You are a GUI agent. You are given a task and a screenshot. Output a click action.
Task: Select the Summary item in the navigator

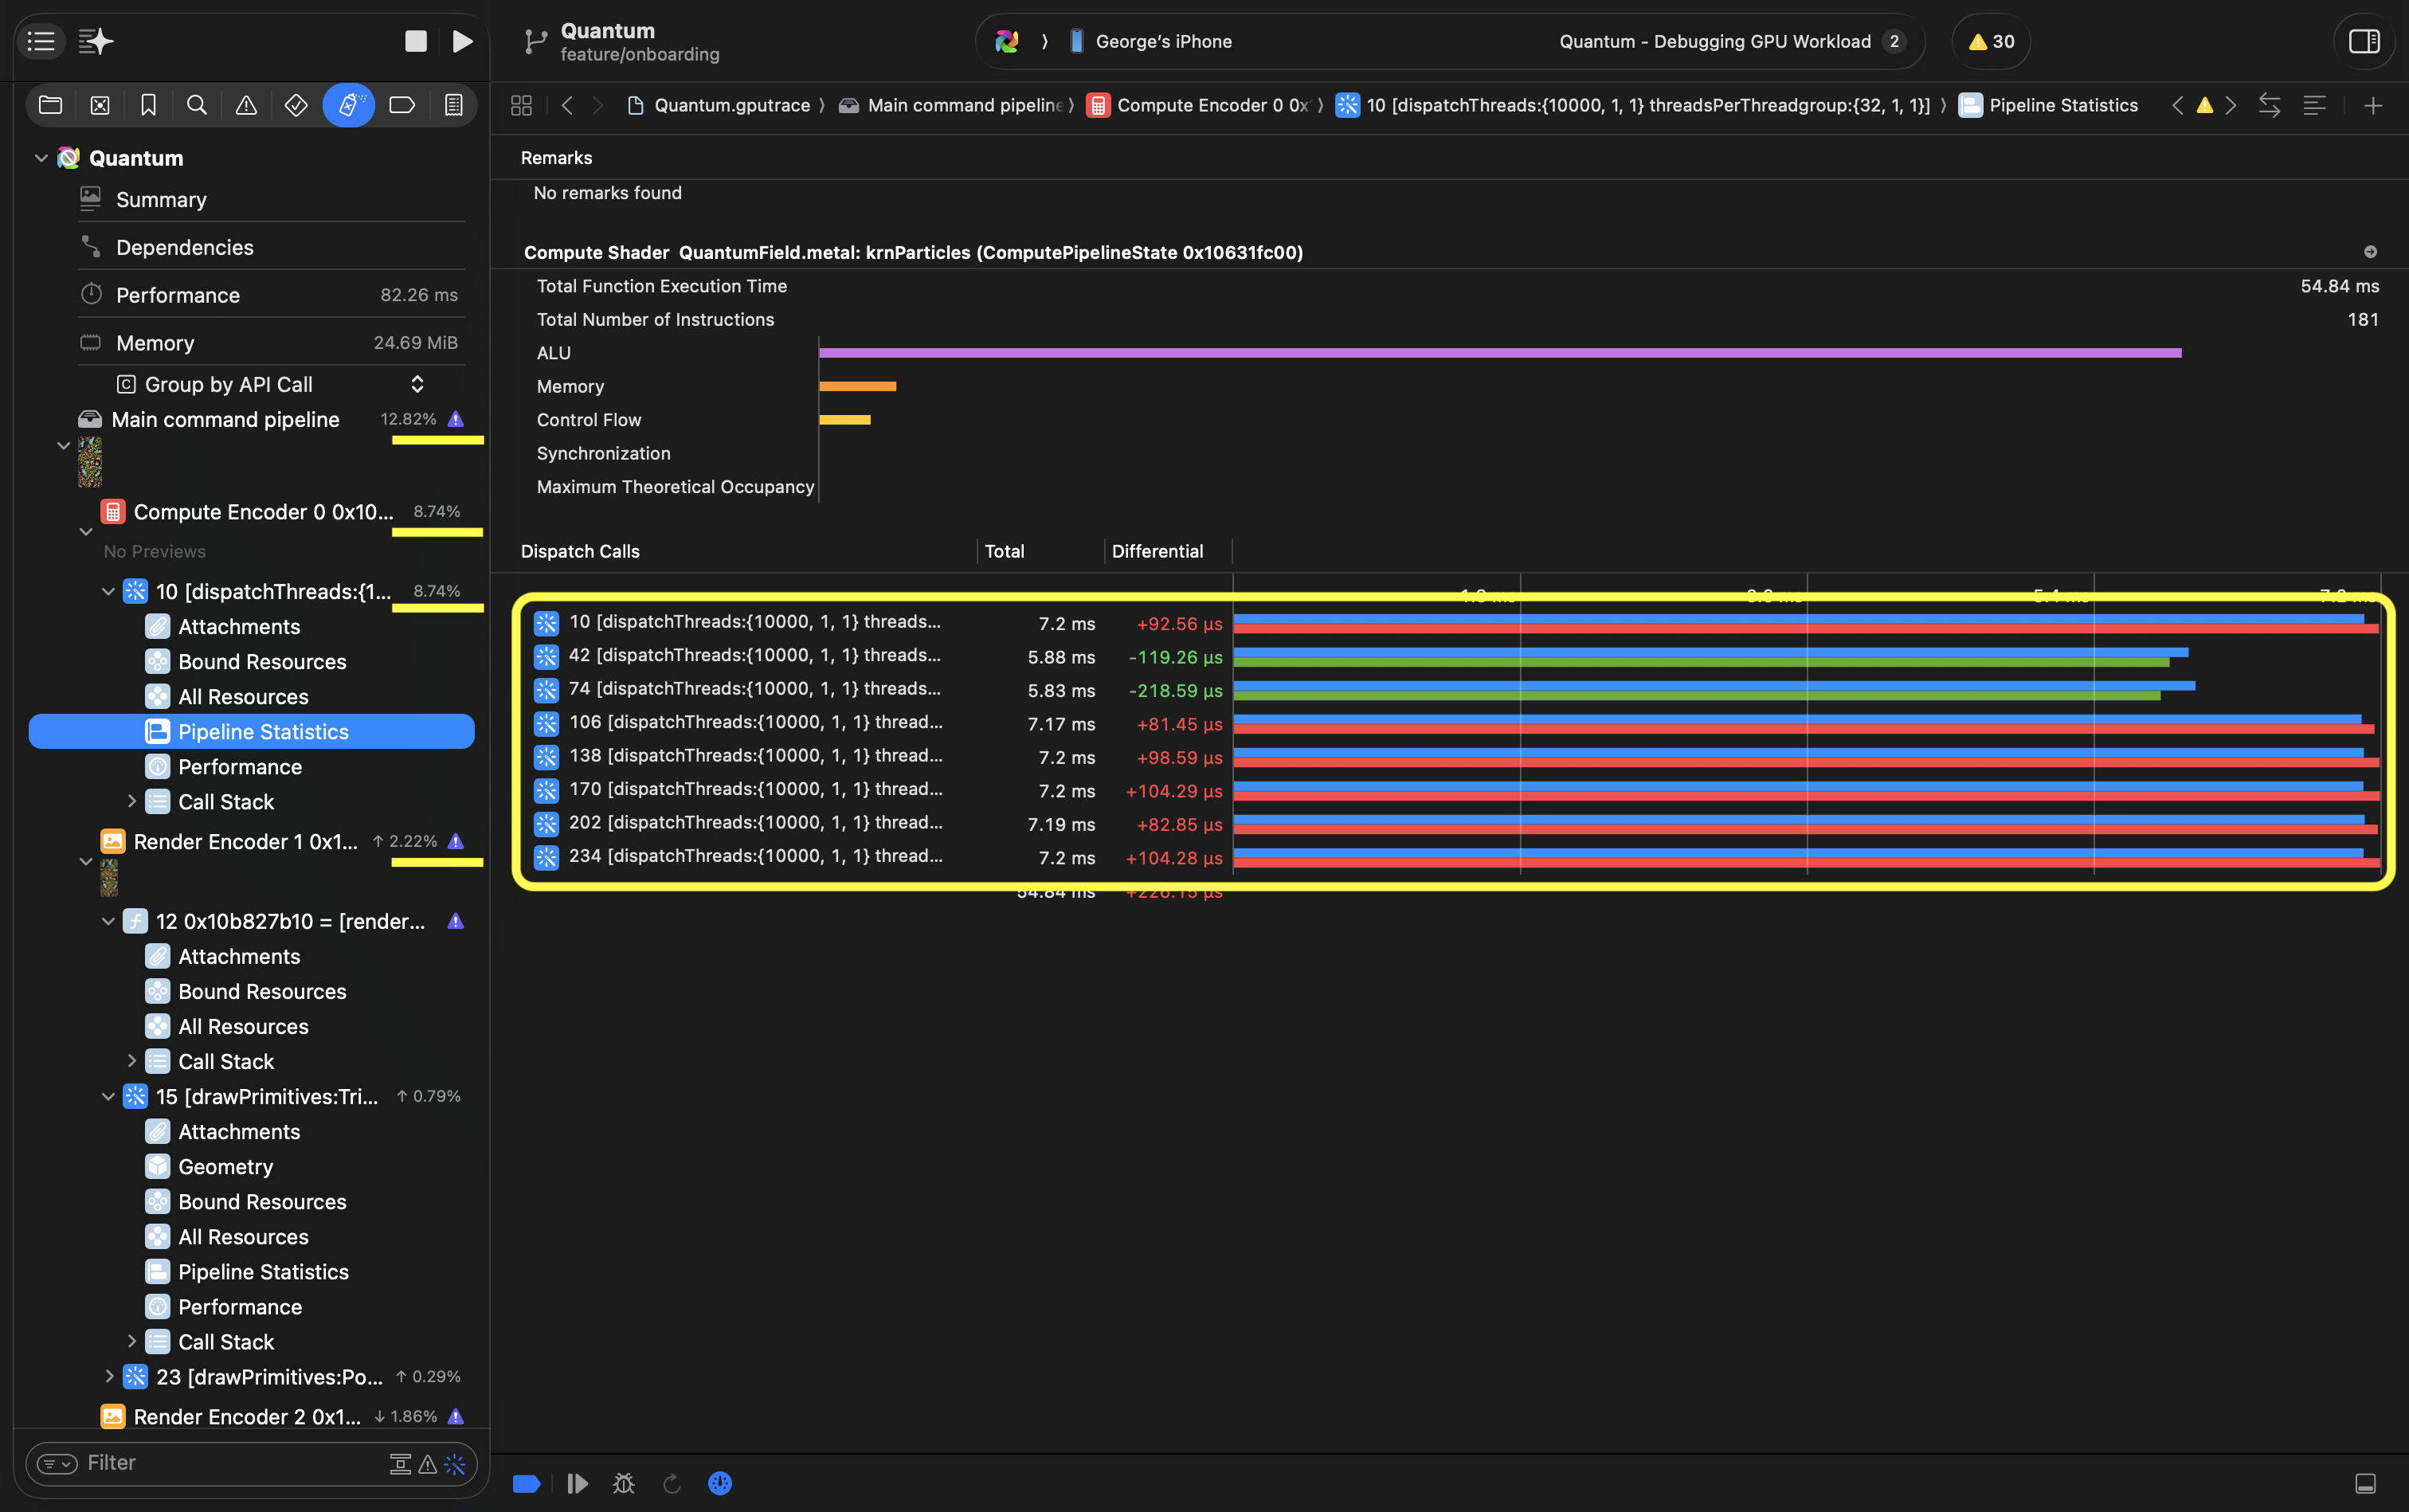point(161,199)
